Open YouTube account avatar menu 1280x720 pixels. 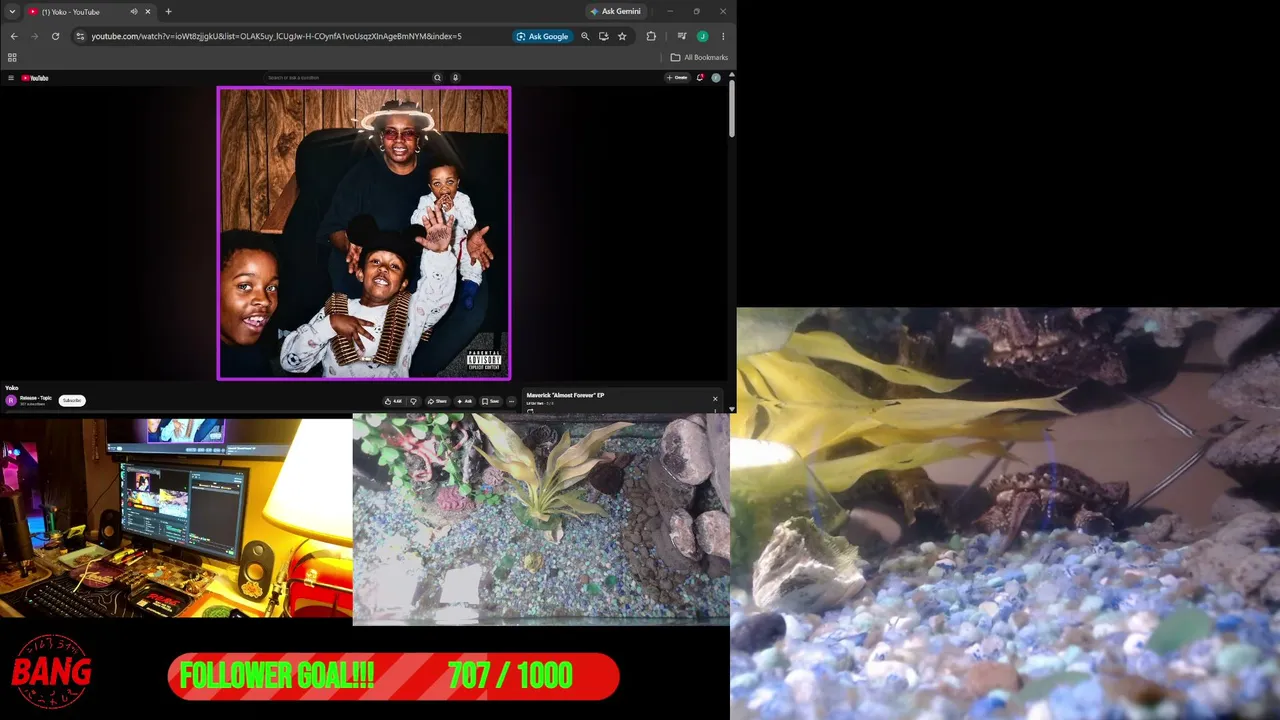click(x=716, y=77)
